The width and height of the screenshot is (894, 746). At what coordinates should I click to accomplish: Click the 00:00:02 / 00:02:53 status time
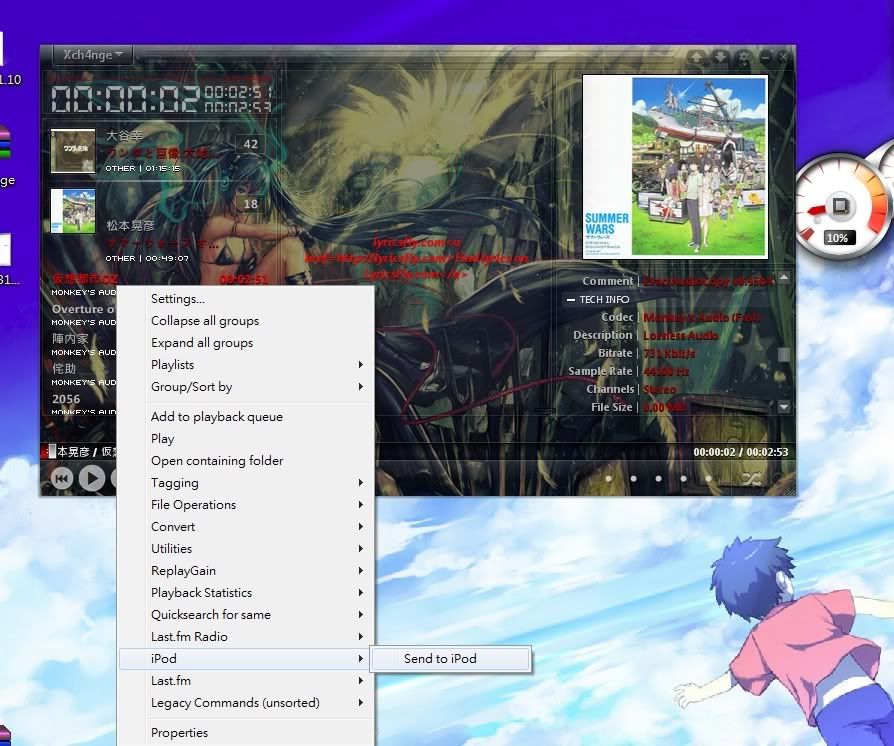coord(741,452)
